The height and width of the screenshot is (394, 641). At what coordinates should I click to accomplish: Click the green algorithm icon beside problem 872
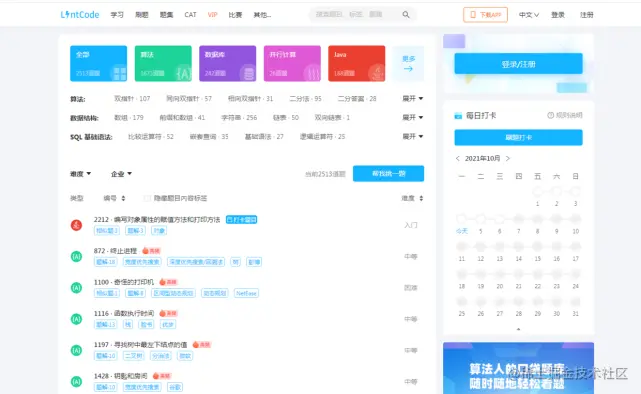(x=76, y=256)
